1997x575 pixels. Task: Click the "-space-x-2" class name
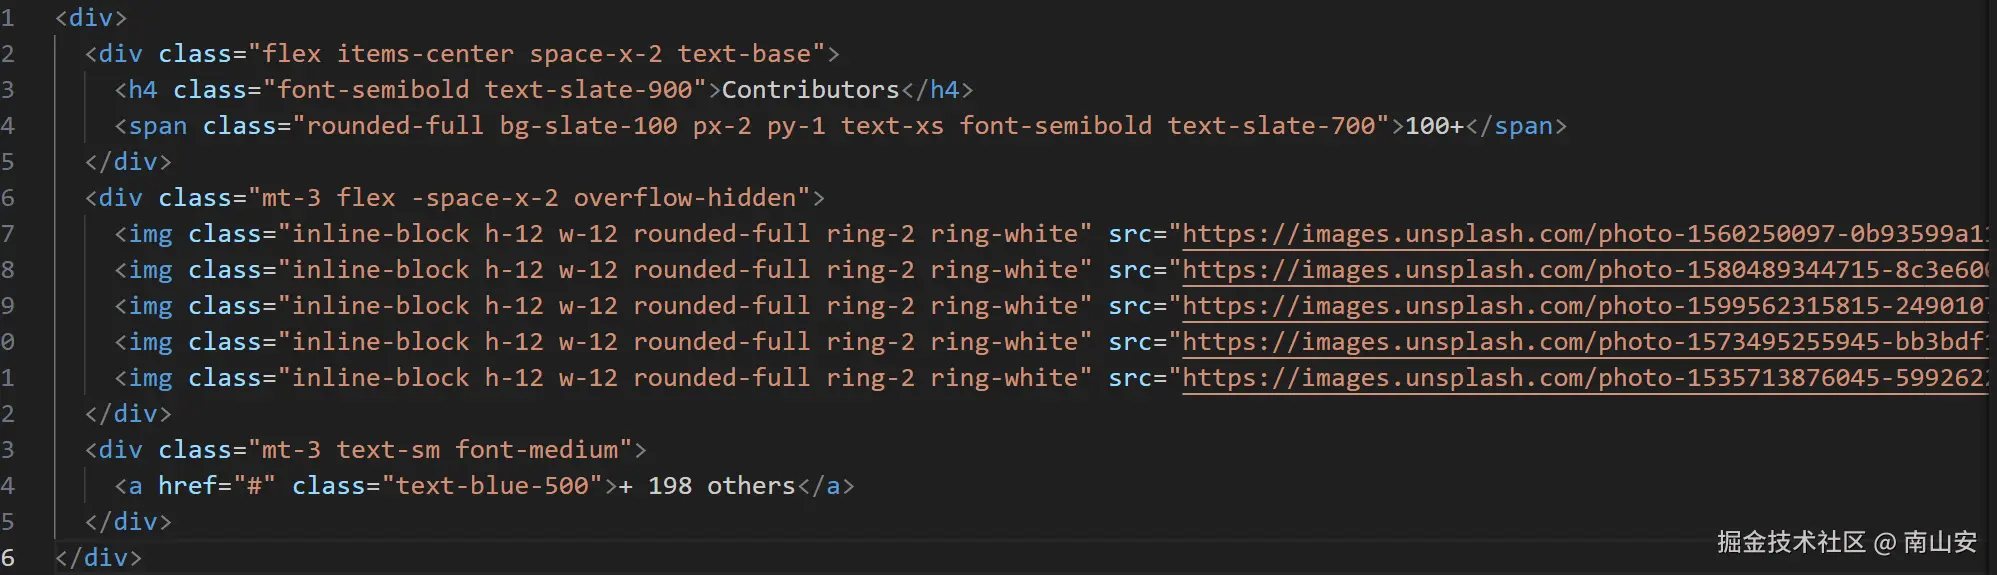pyautogui.click(x=484, y=198)
